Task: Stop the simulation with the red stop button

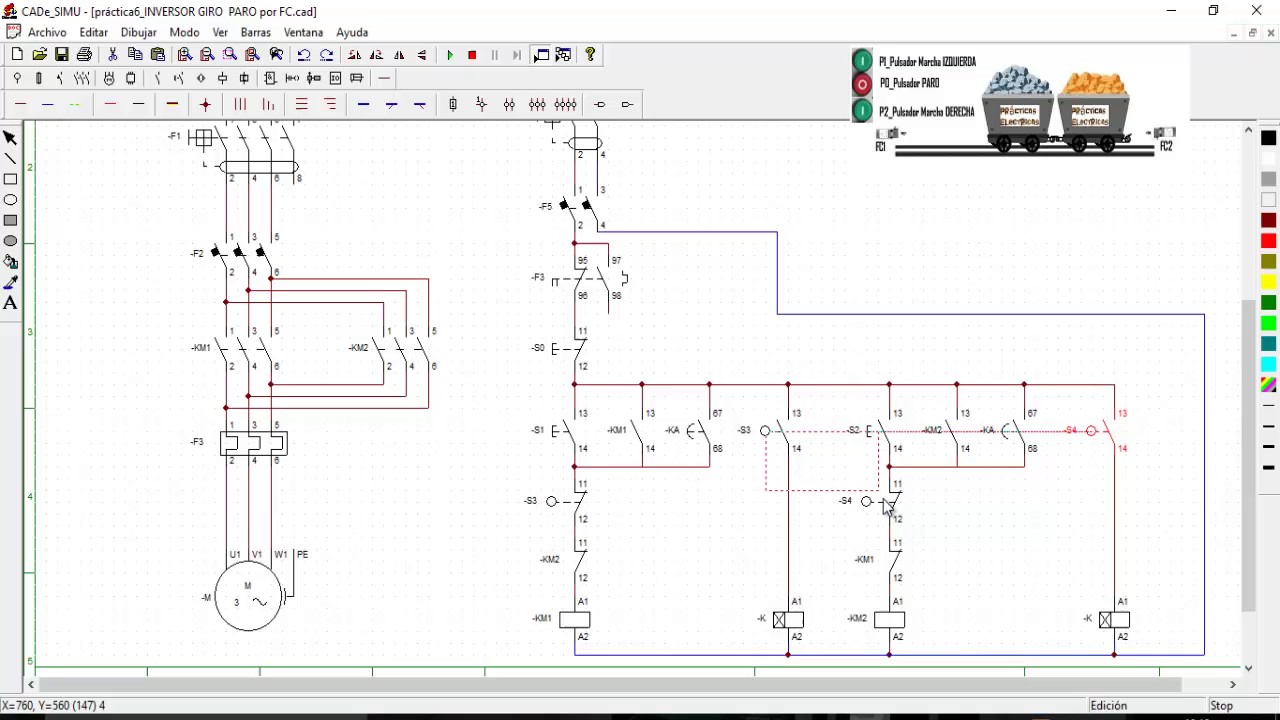Action: click(472, 55)
